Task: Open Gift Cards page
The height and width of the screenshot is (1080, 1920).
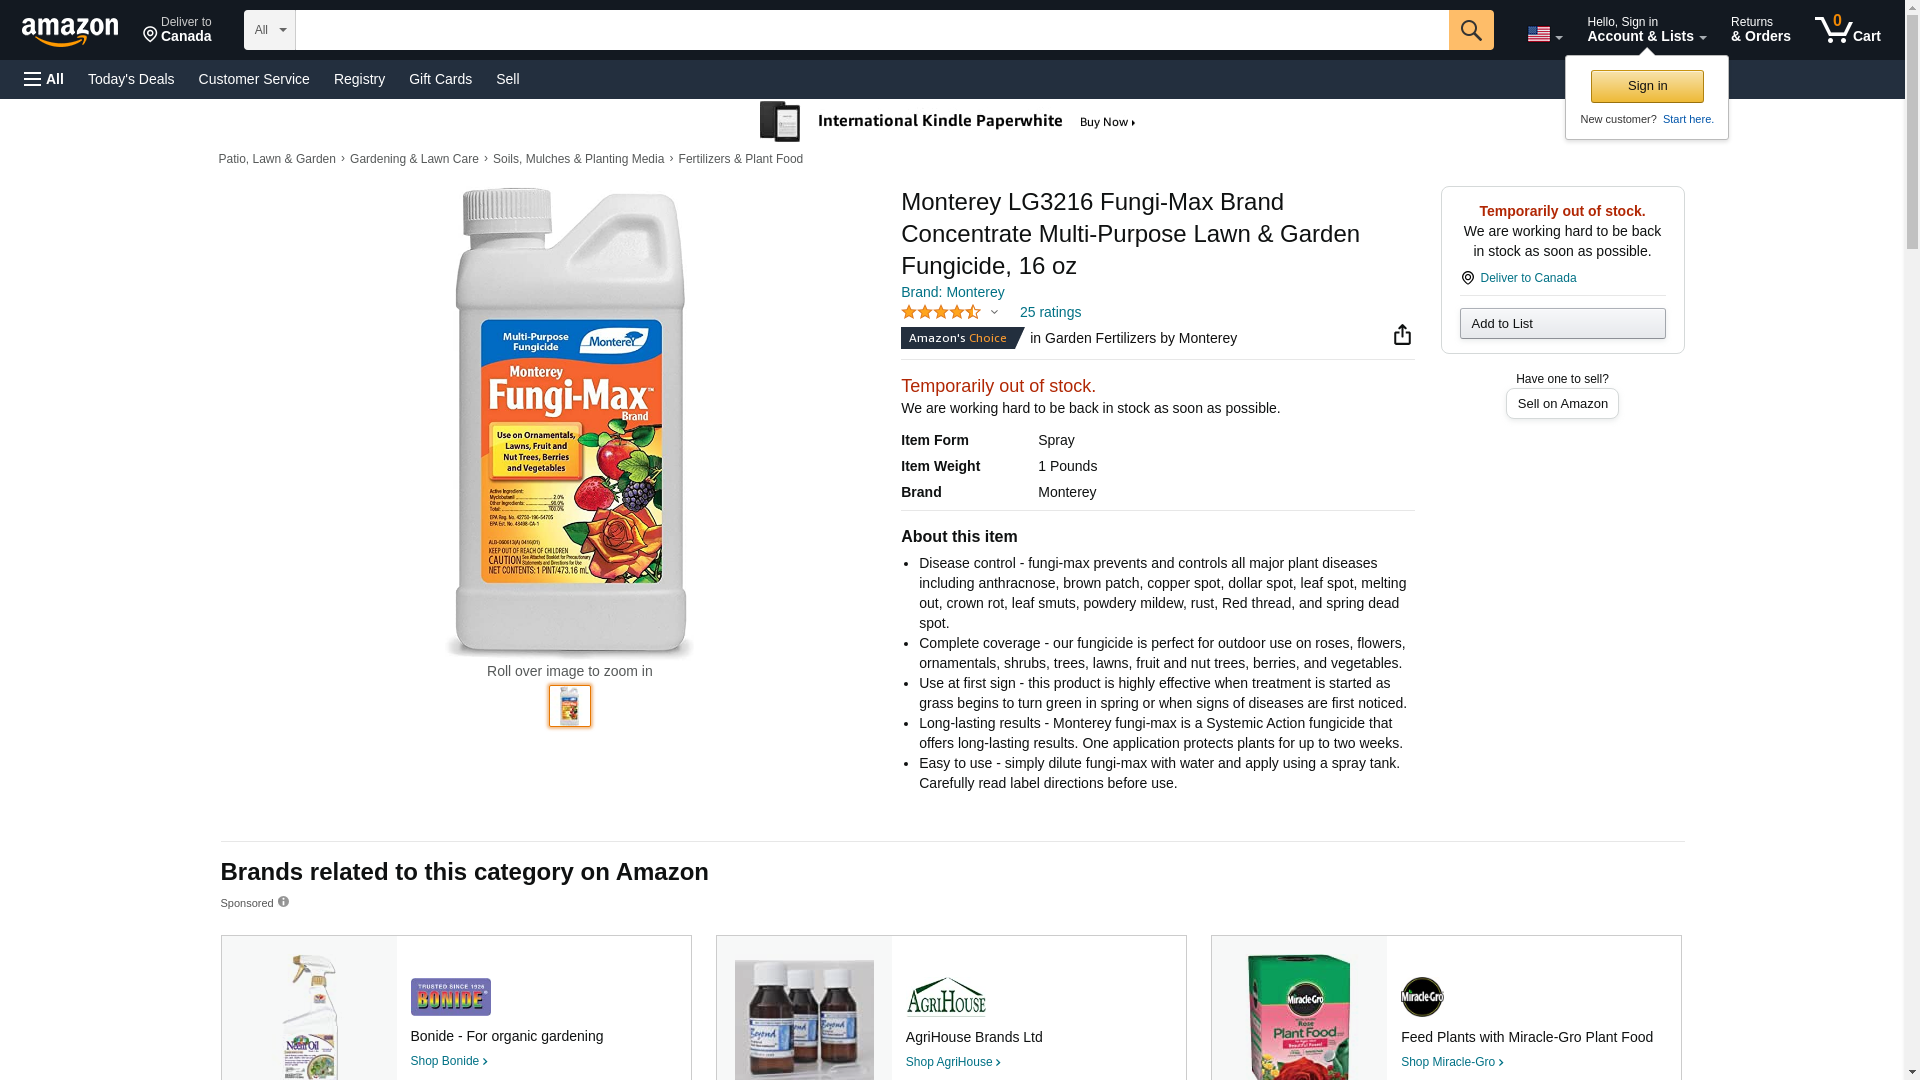Action: [440, 79]
